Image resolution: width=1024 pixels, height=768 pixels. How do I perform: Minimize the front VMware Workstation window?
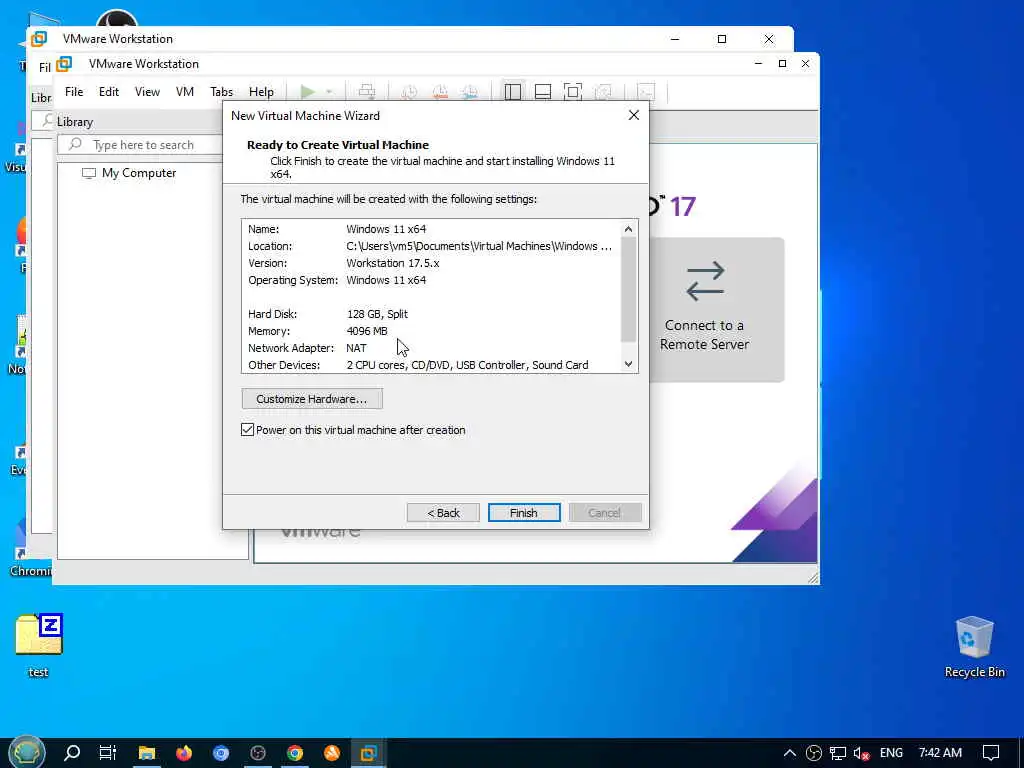758,64
